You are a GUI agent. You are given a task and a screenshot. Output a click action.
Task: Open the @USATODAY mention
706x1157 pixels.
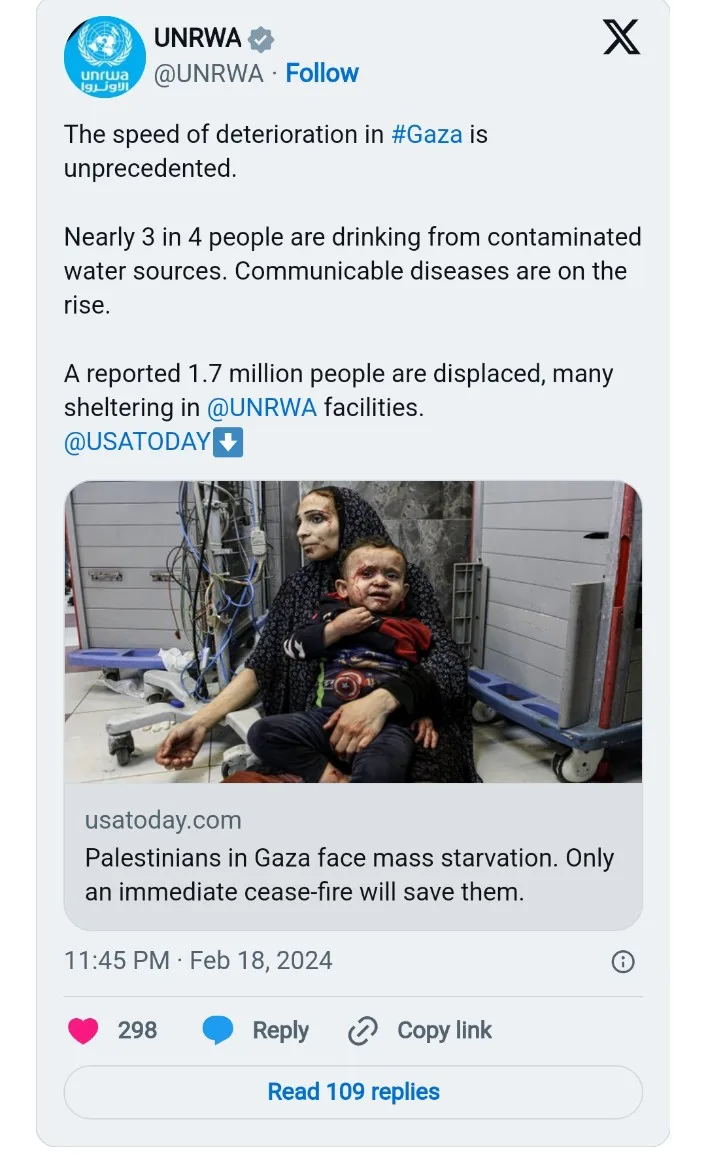pyautogui.click(x=137, y=442)
